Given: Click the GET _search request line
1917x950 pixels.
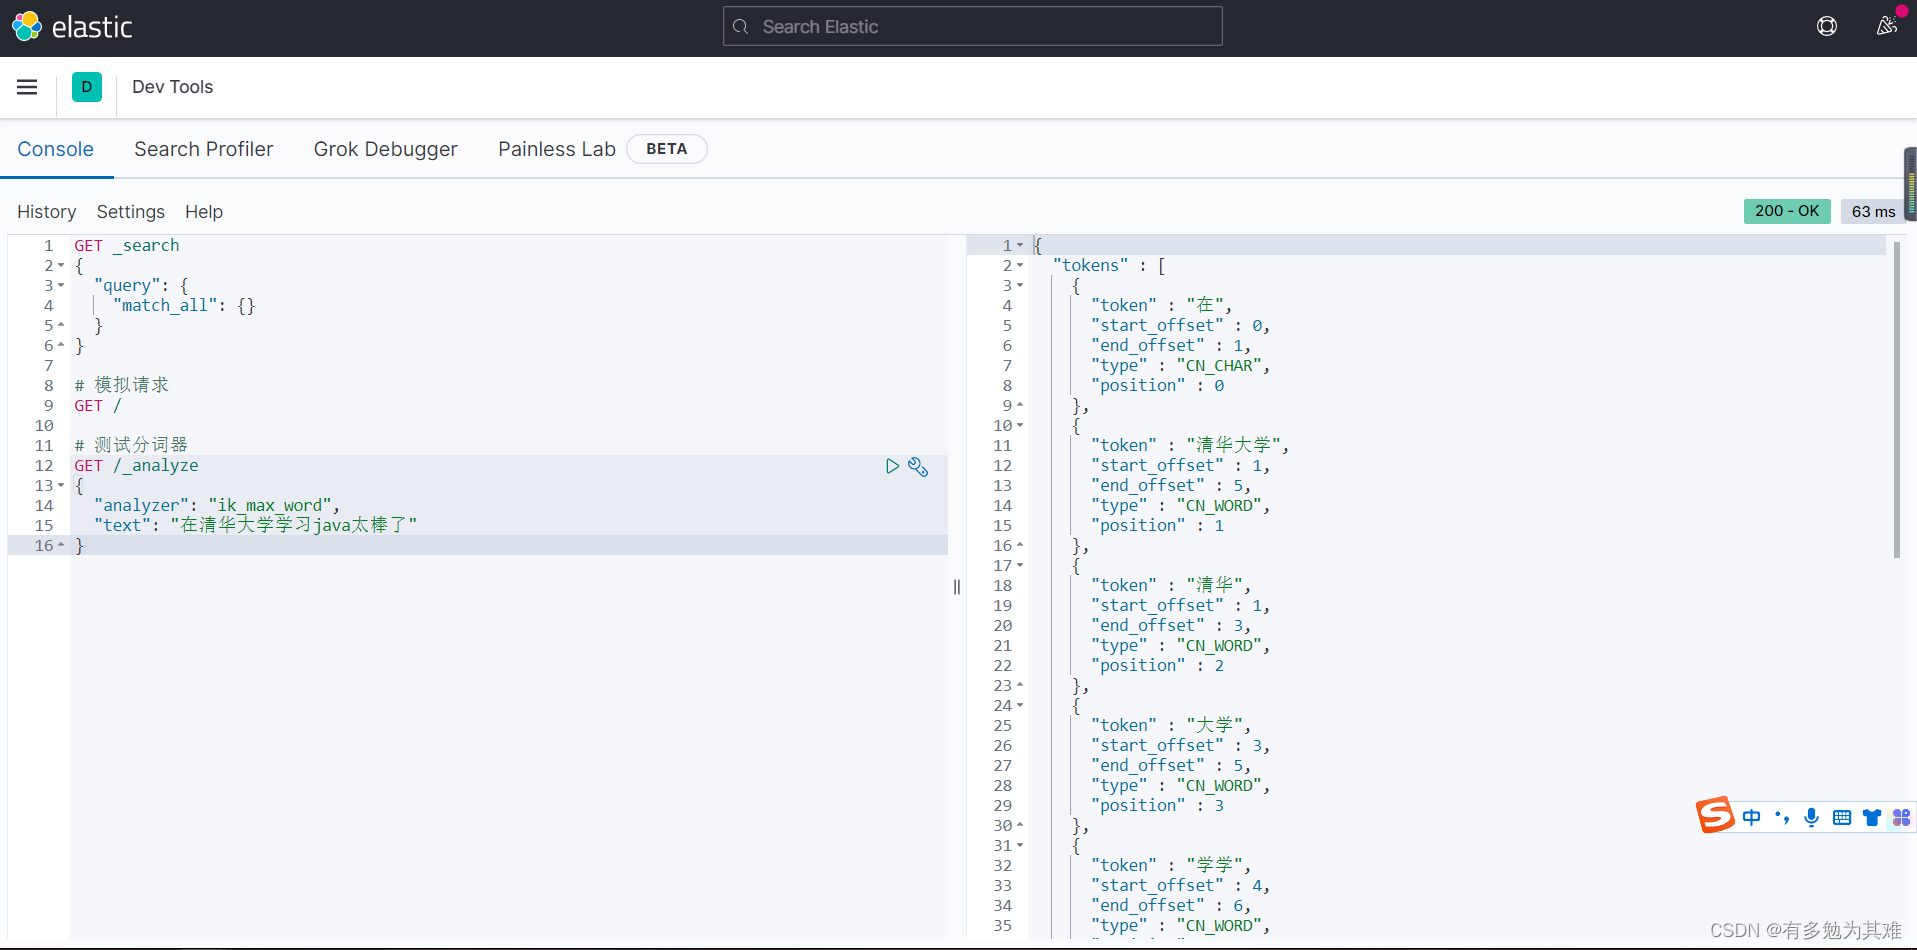Looking at the screenshot, I should click(x=127, y=246).
